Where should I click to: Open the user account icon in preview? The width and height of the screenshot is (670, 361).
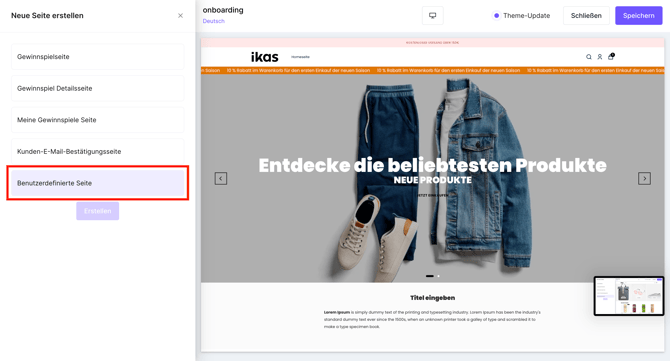point(599,57)
